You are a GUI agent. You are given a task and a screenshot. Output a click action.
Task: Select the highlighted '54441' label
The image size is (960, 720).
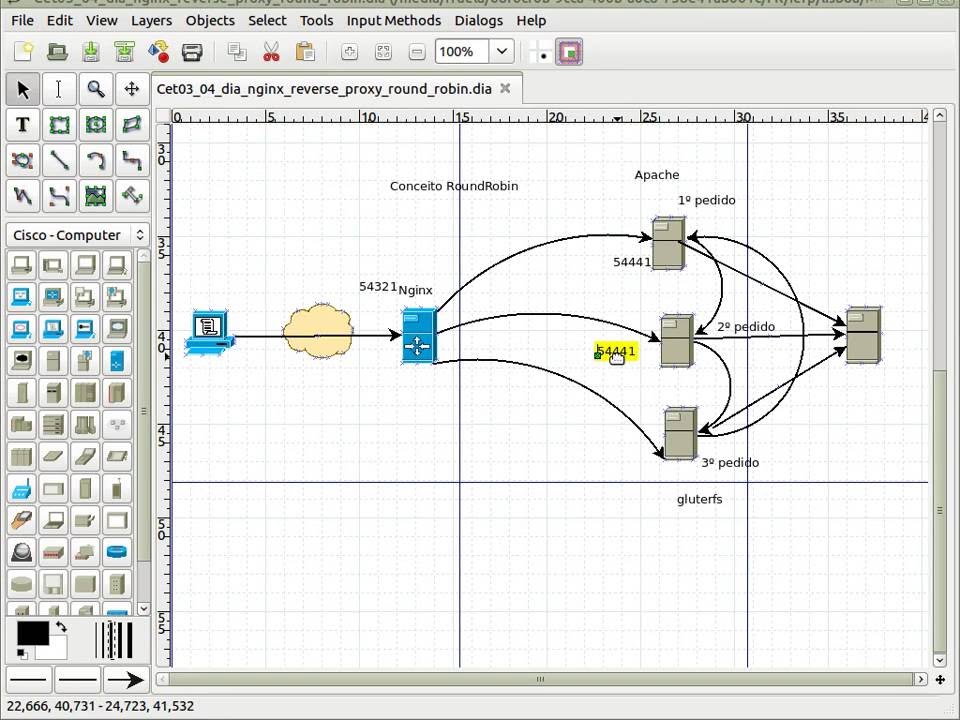616,351
